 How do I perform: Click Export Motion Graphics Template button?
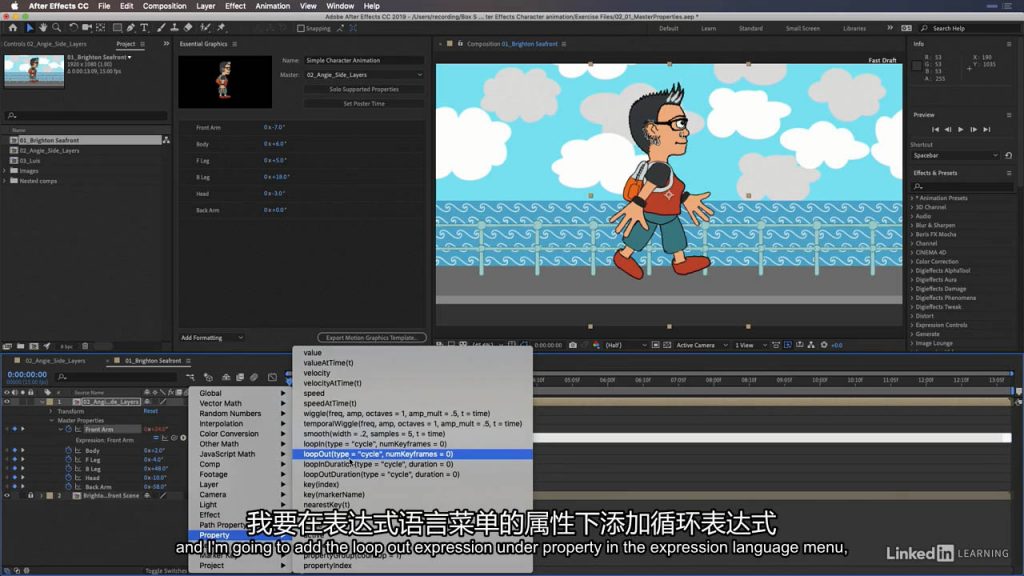[x=372, y=338]
